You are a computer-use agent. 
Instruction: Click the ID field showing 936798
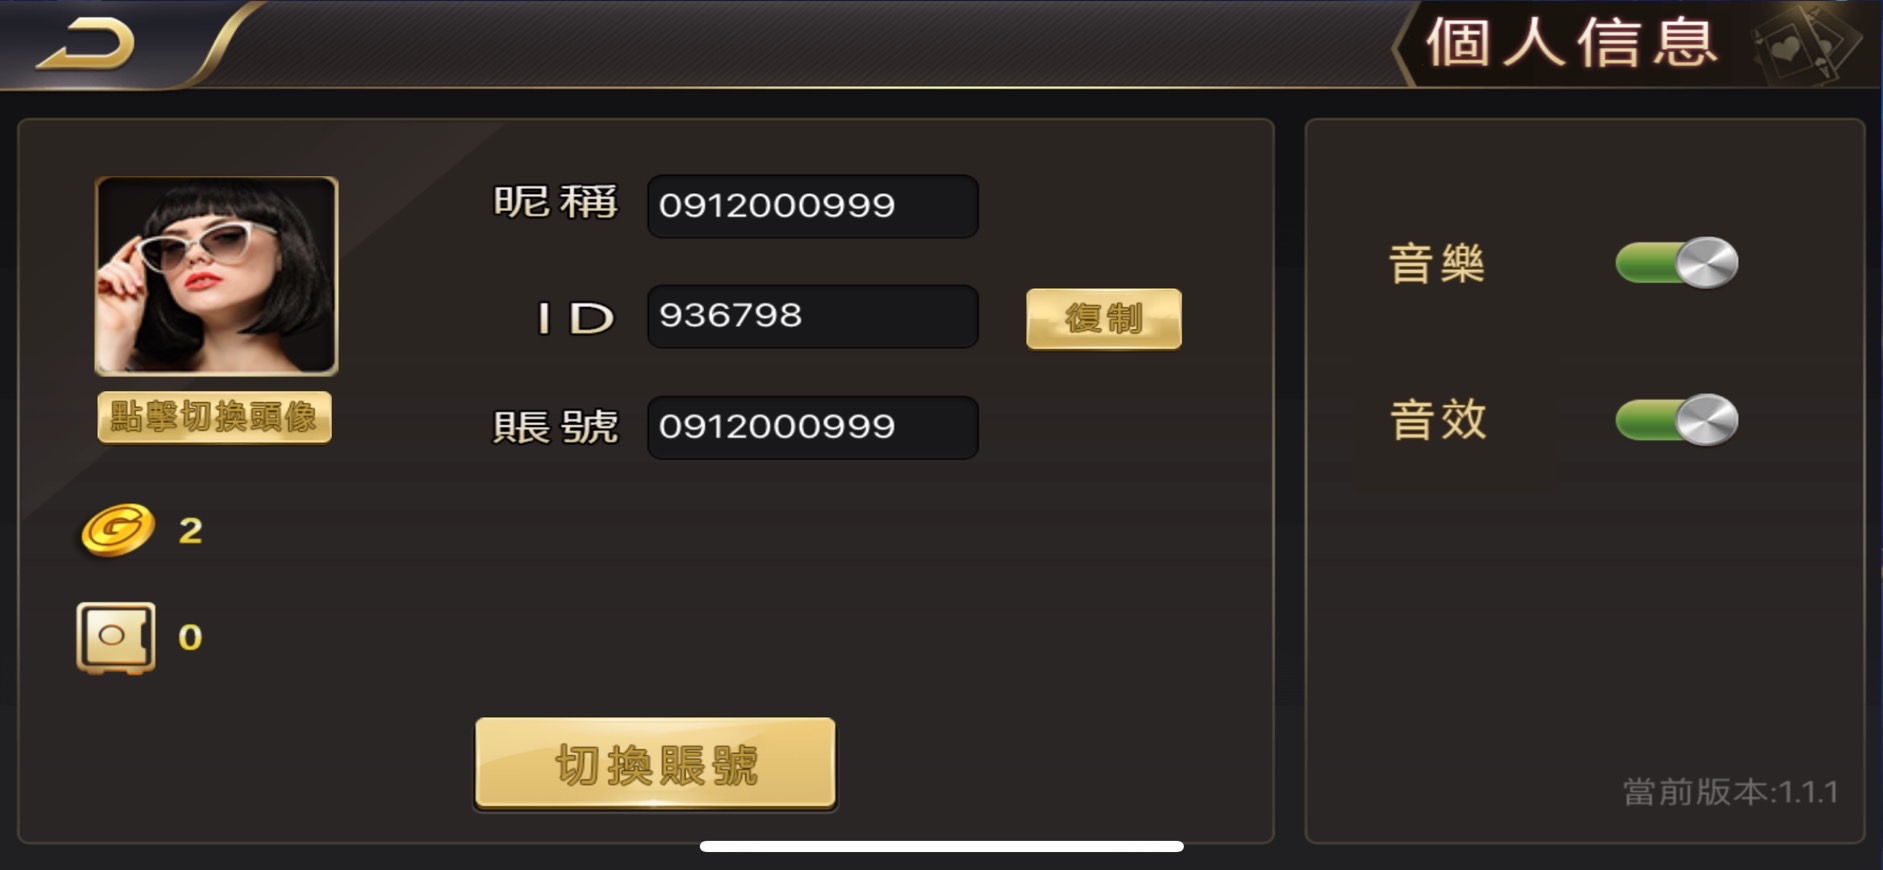(813, 316)
